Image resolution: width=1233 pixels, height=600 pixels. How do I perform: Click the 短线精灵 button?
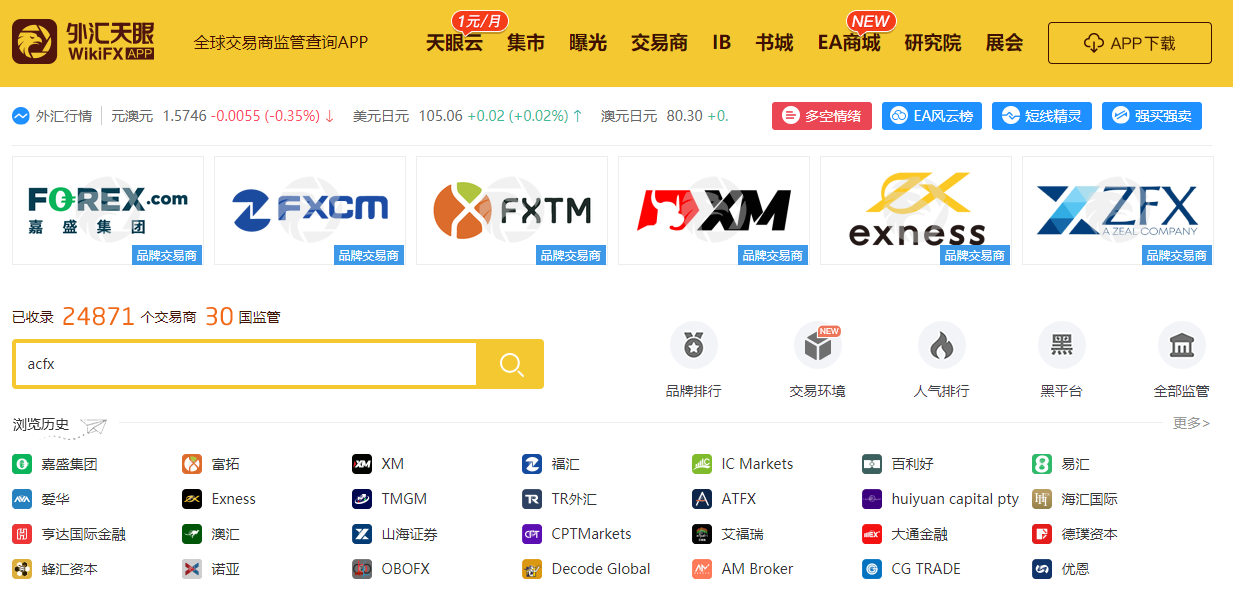tap(1042, 116)
